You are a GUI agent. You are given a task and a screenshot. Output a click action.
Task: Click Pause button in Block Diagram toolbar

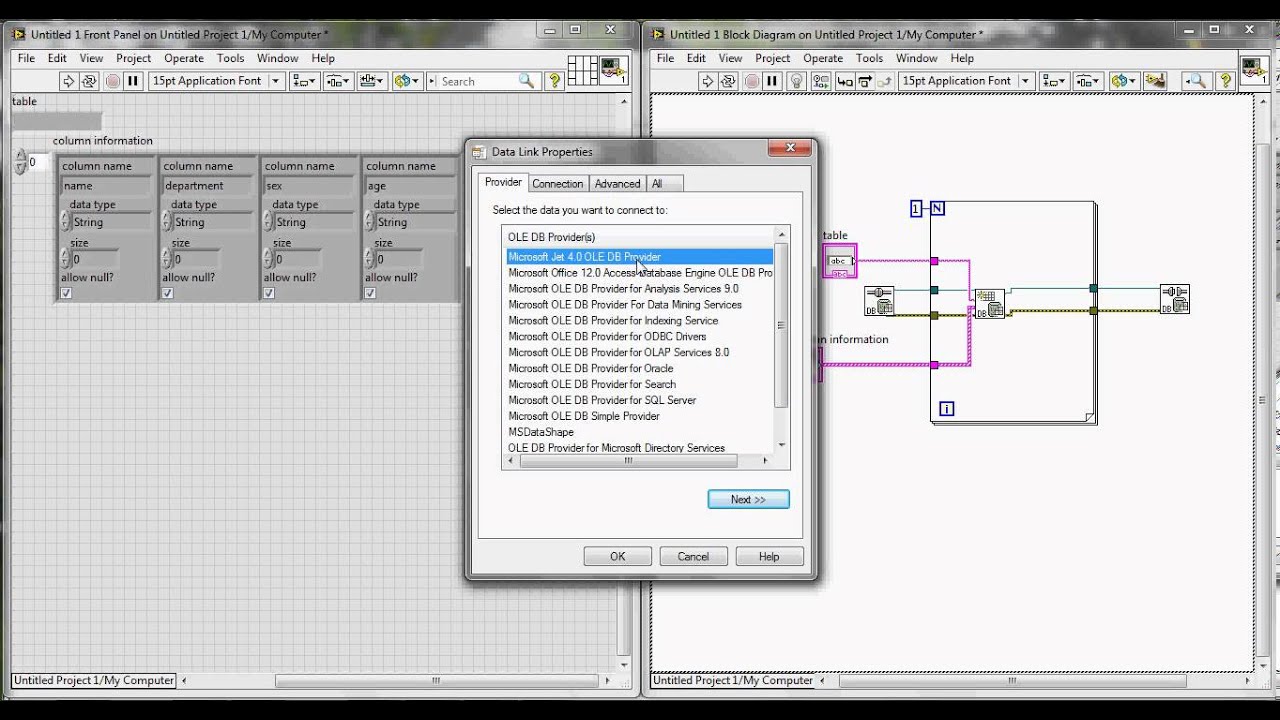coord(772,81)
